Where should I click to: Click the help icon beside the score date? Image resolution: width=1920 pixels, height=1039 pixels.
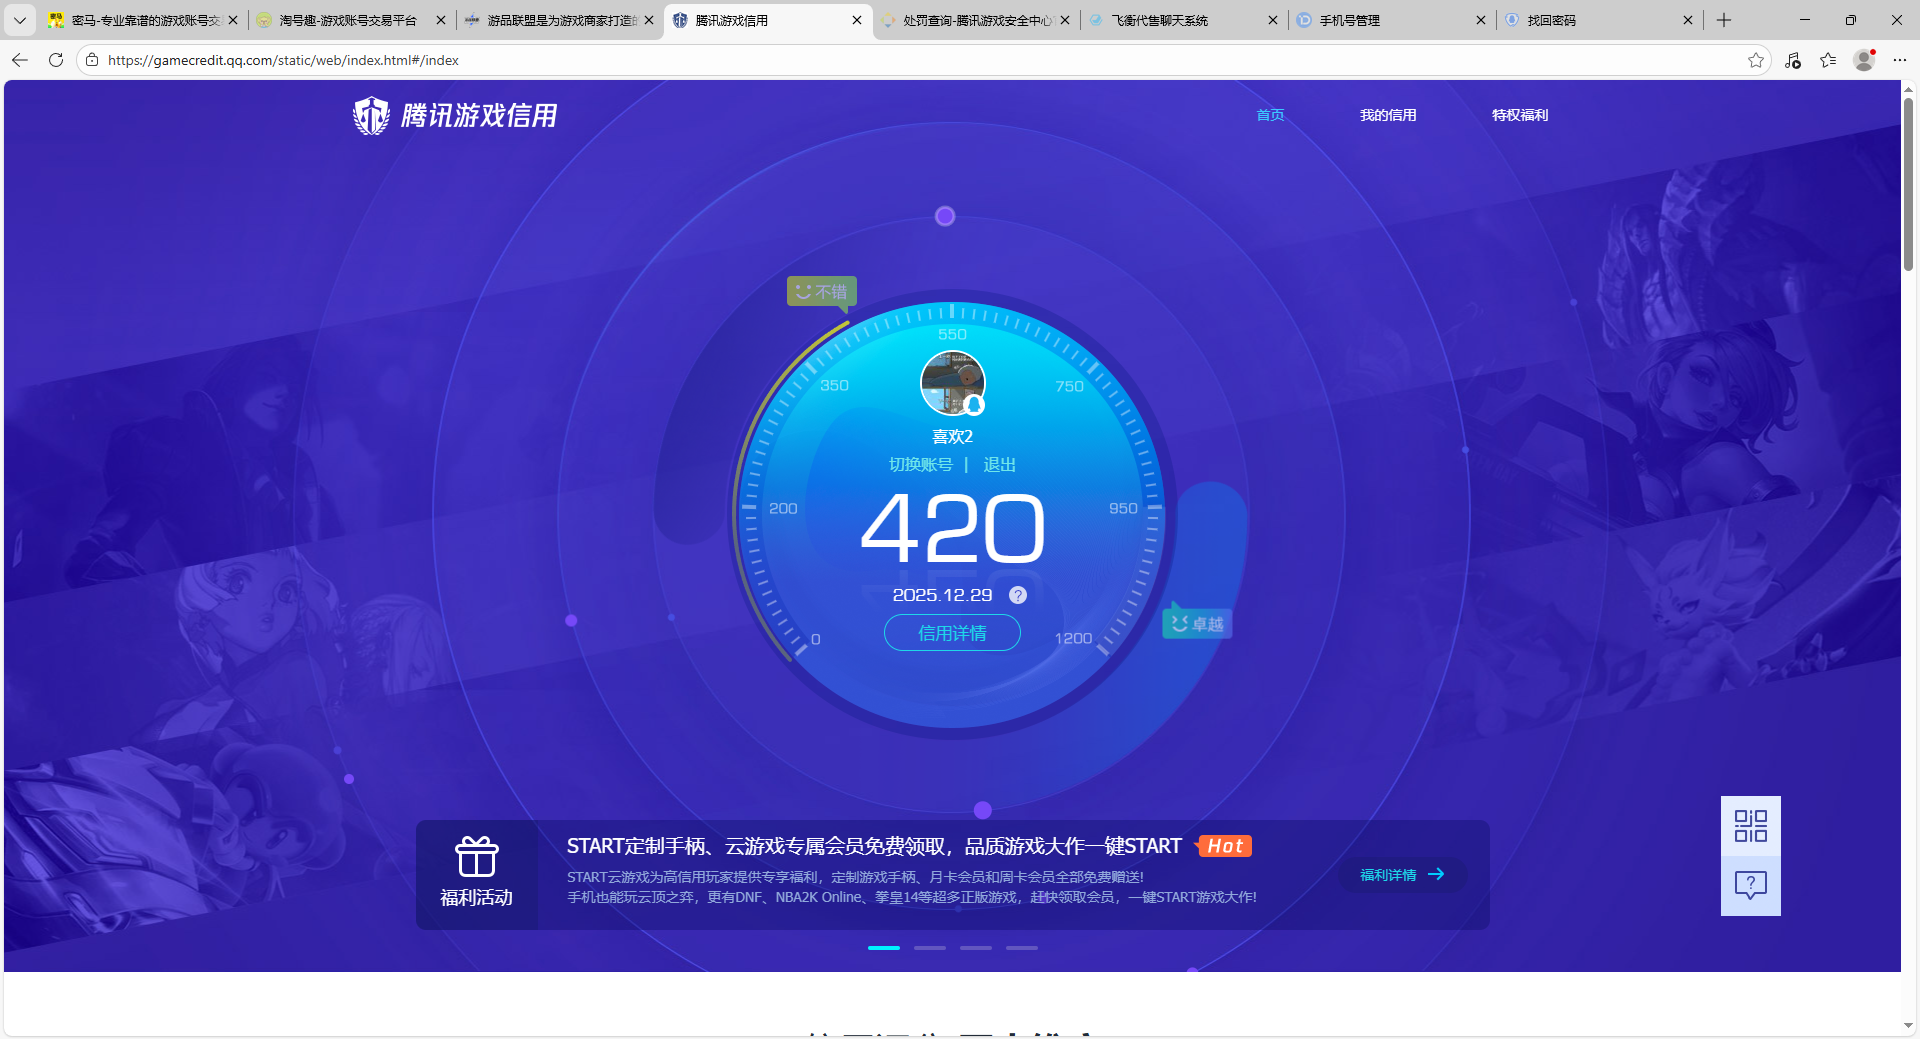1018,595
